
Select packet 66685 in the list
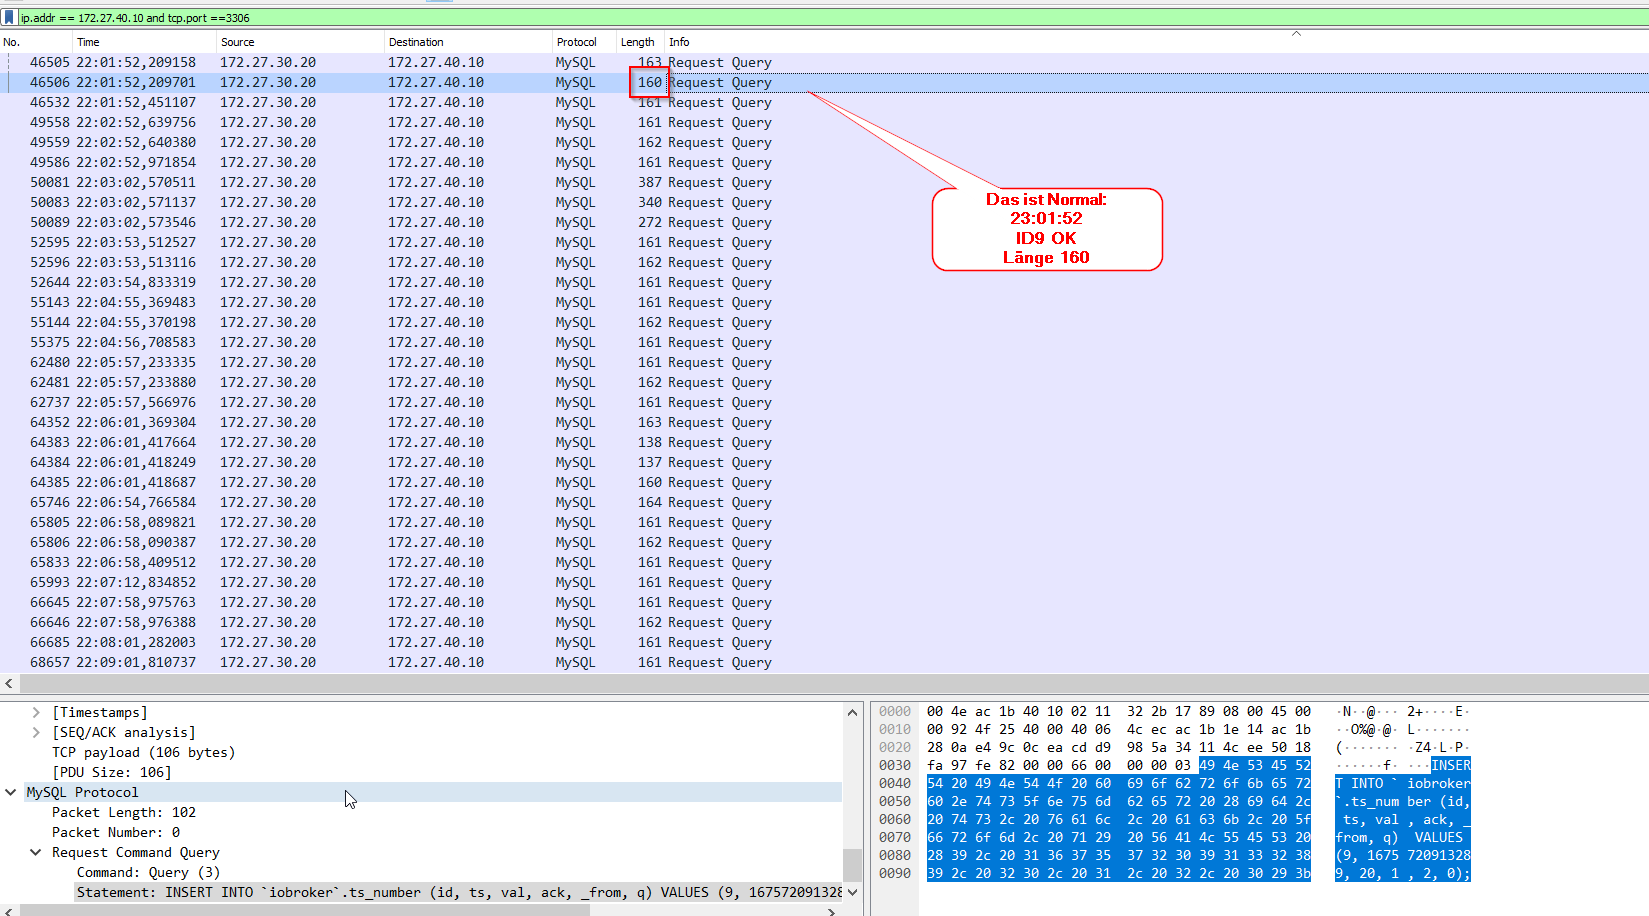824,642
